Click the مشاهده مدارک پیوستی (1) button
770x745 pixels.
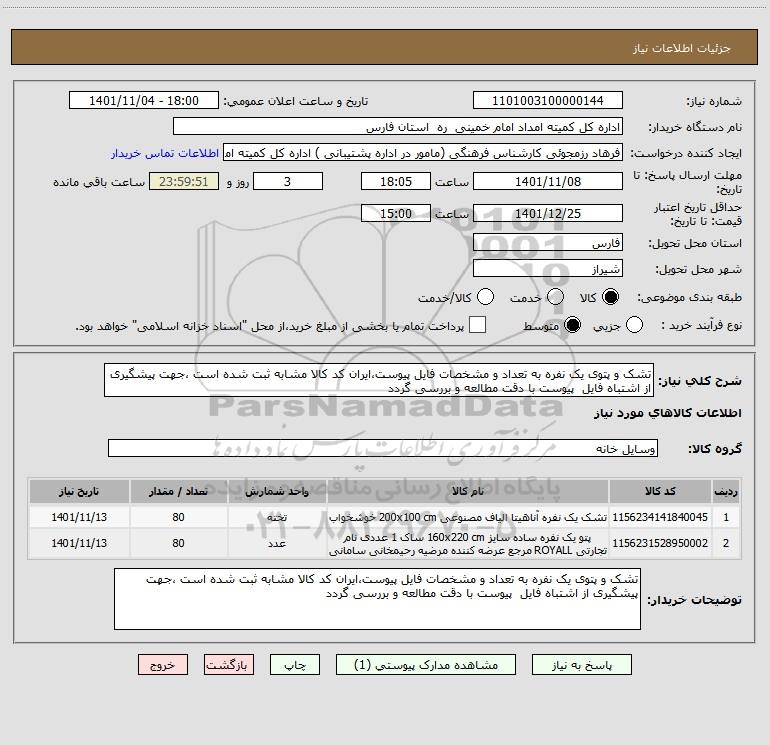click(426, 665)
